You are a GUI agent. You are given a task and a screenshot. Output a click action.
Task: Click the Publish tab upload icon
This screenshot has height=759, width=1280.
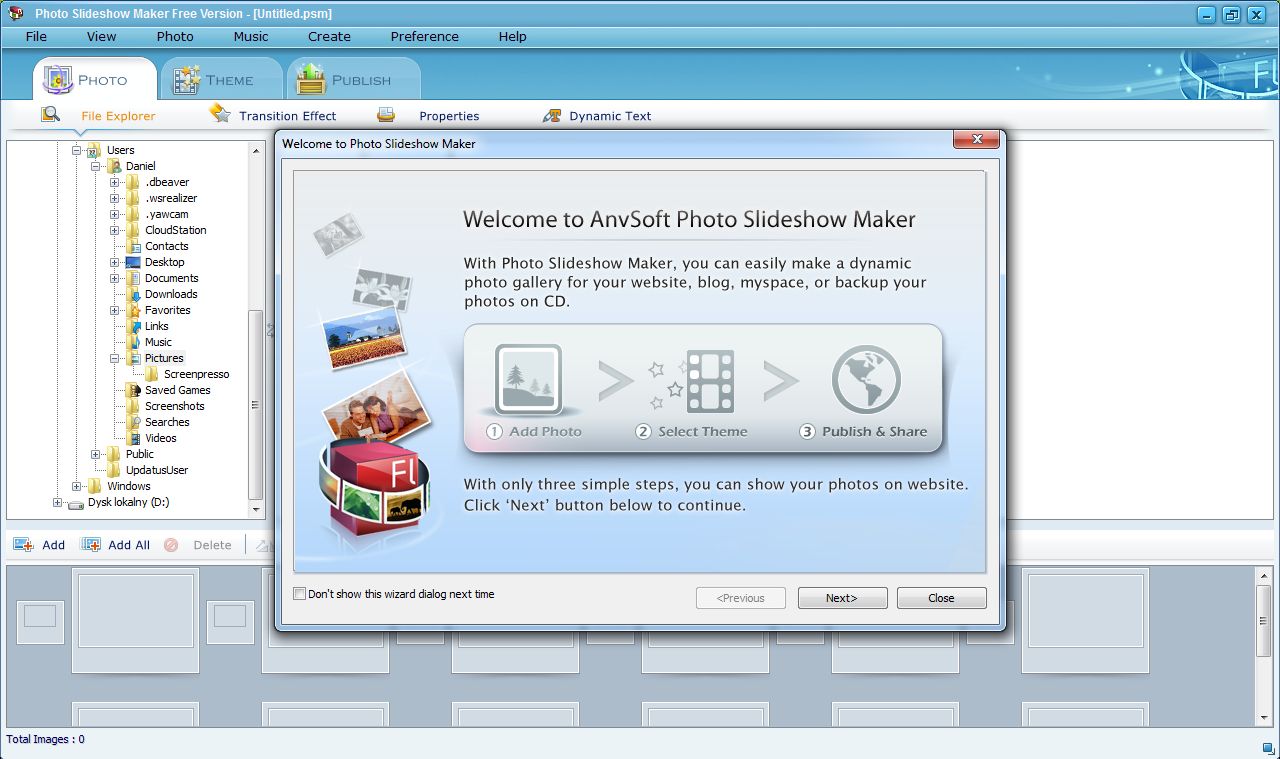(313, 79)
